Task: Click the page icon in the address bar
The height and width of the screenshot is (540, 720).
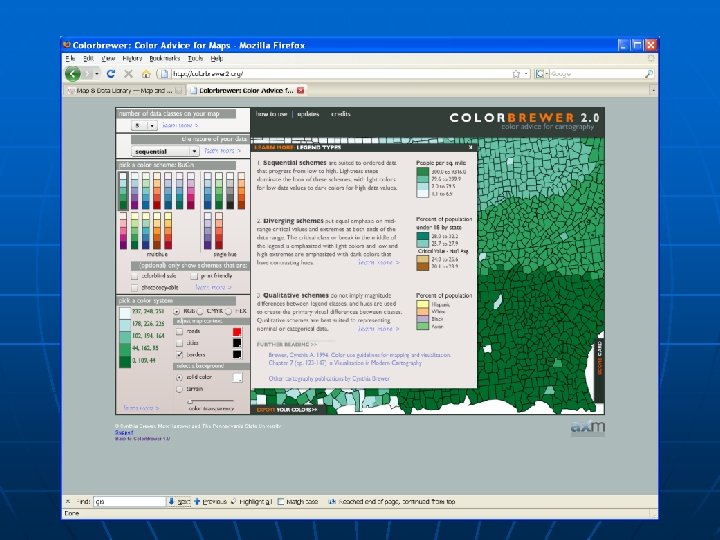Action: coord(164,73)
